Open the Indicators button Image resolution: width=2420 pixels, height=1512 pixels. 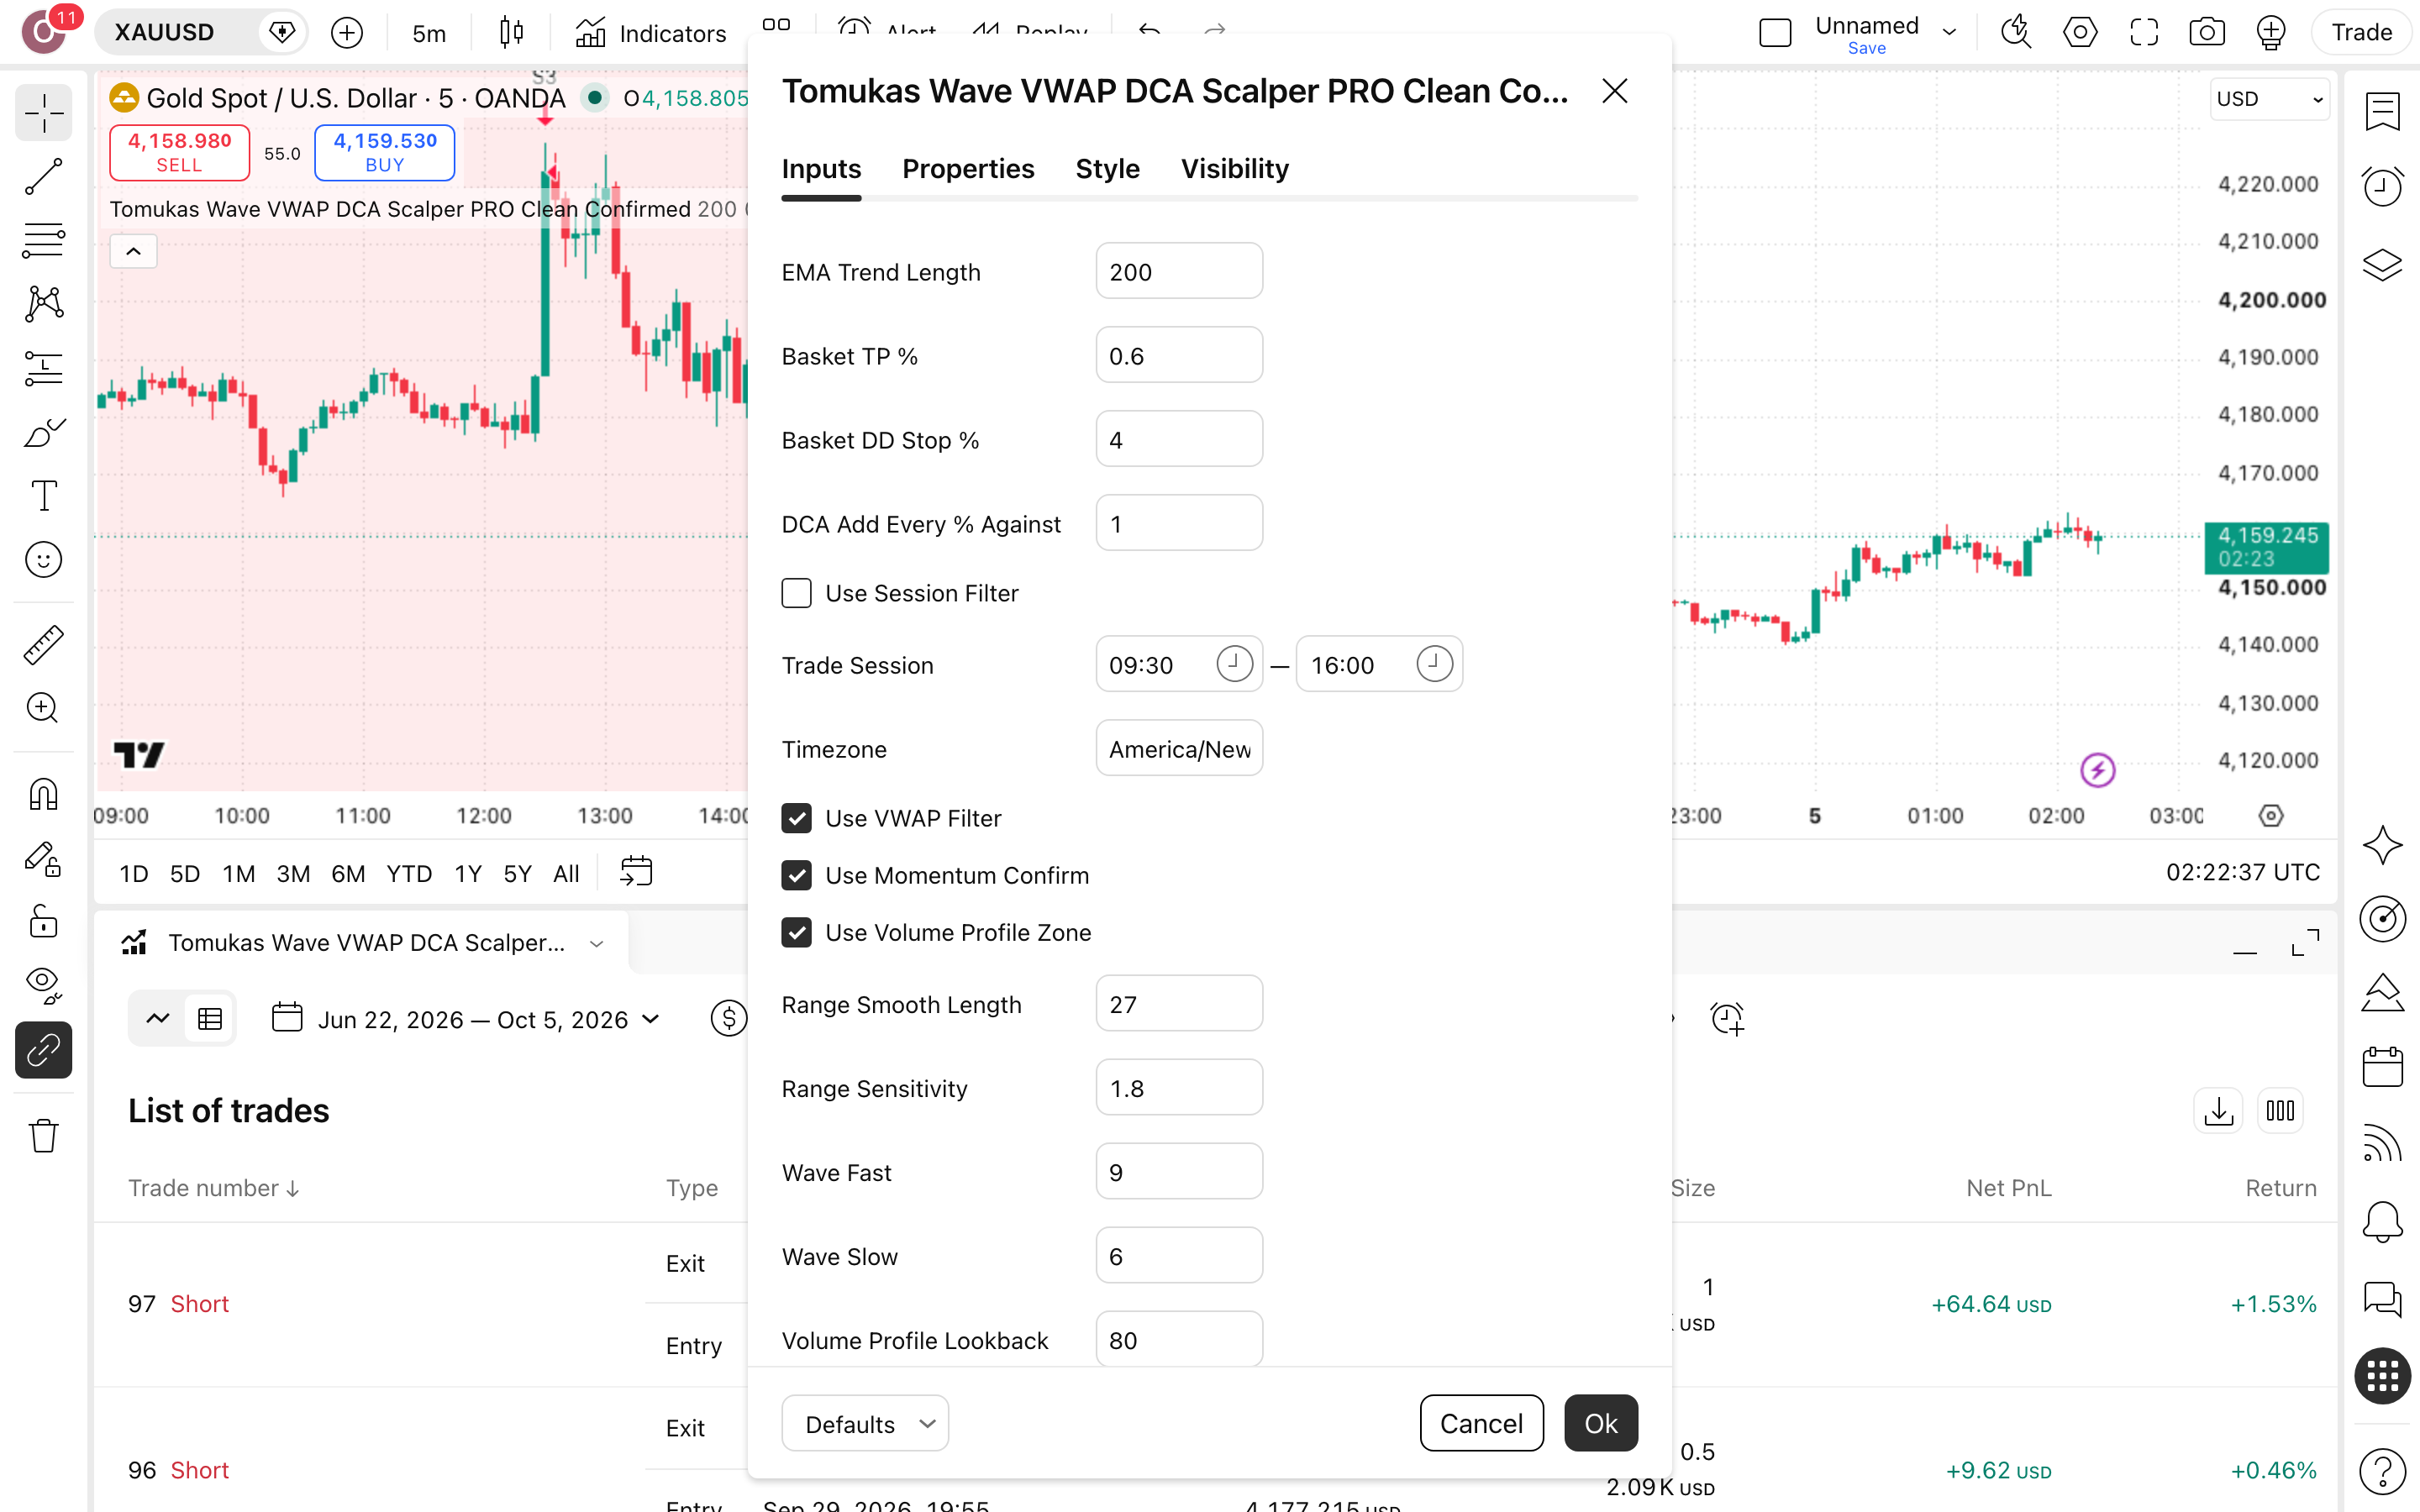pos(651,33)
